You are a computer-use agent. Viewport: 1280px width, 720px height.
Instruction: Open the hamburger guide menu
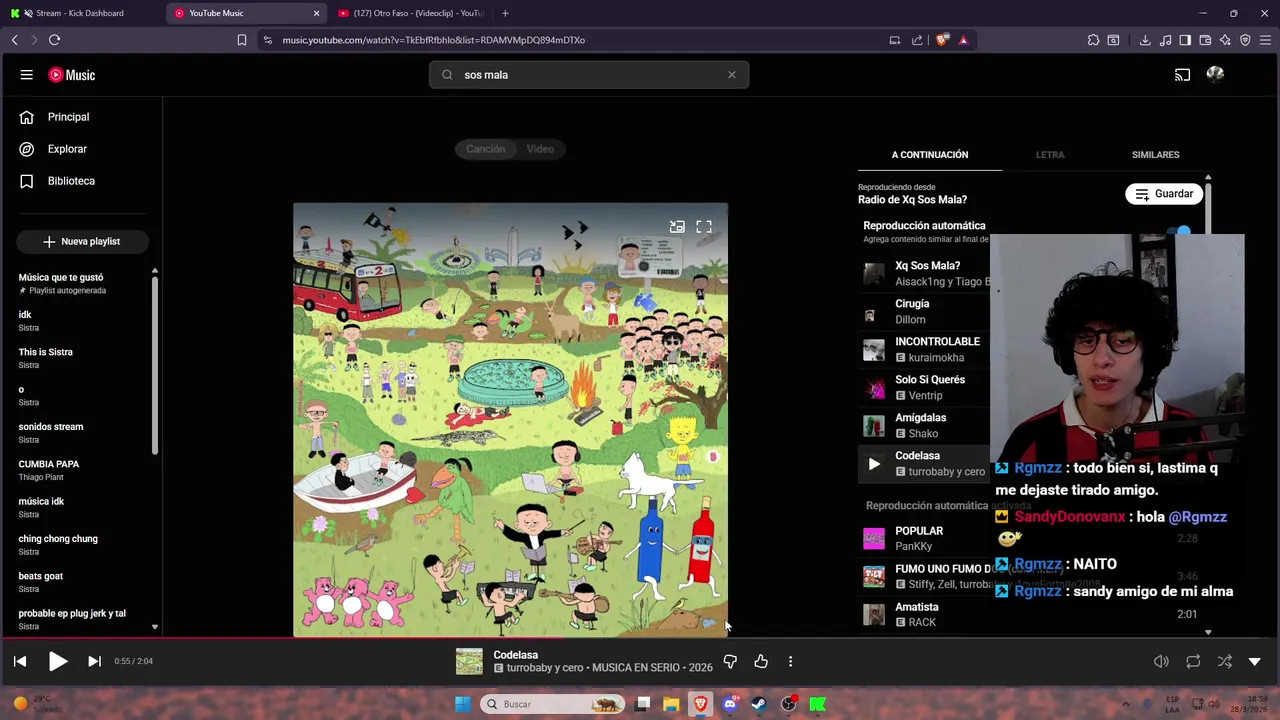click(27, 75)
